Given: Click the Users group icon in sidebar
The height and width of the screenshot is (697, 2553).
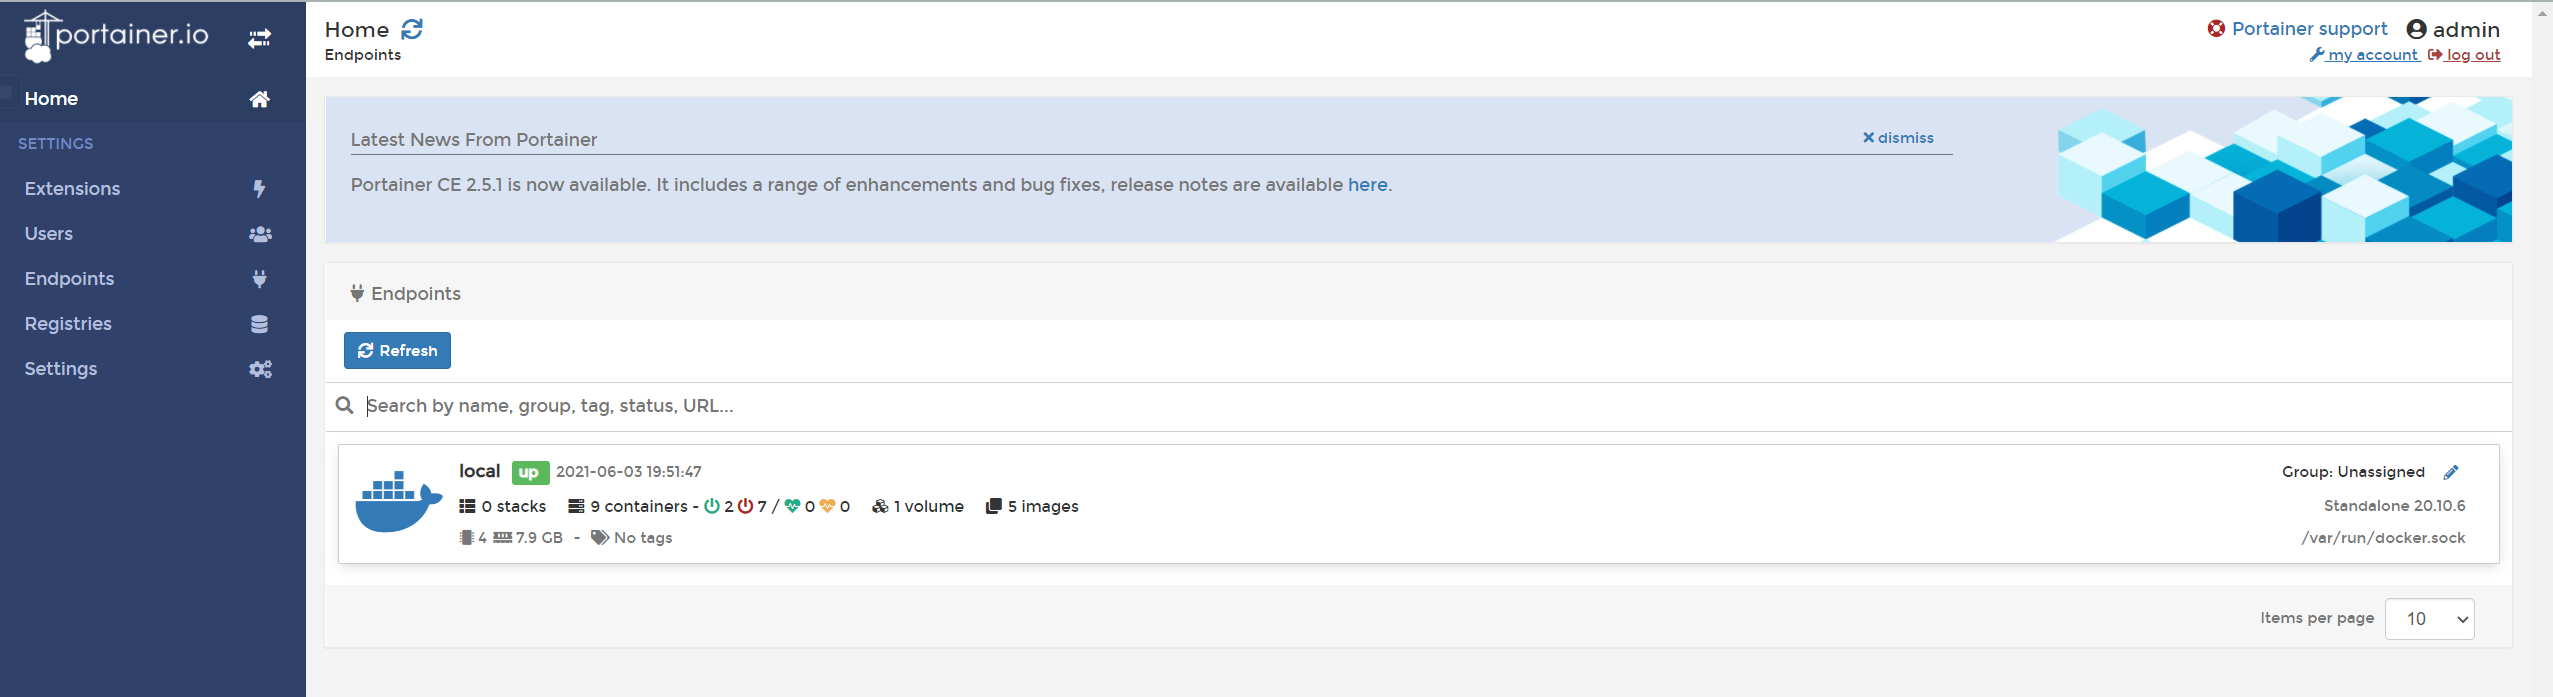Looking at the screenshot, I should pyautogui.click(x=260, y=234).
